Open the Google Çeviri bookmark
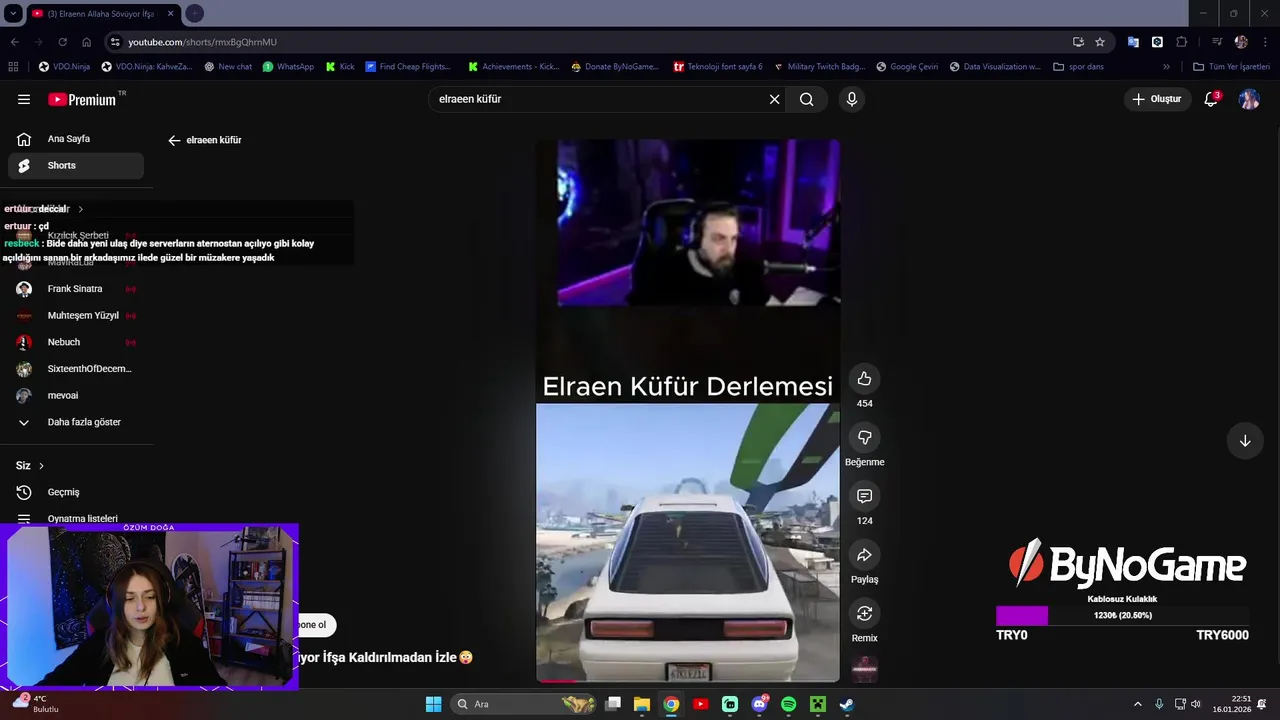 907,67
